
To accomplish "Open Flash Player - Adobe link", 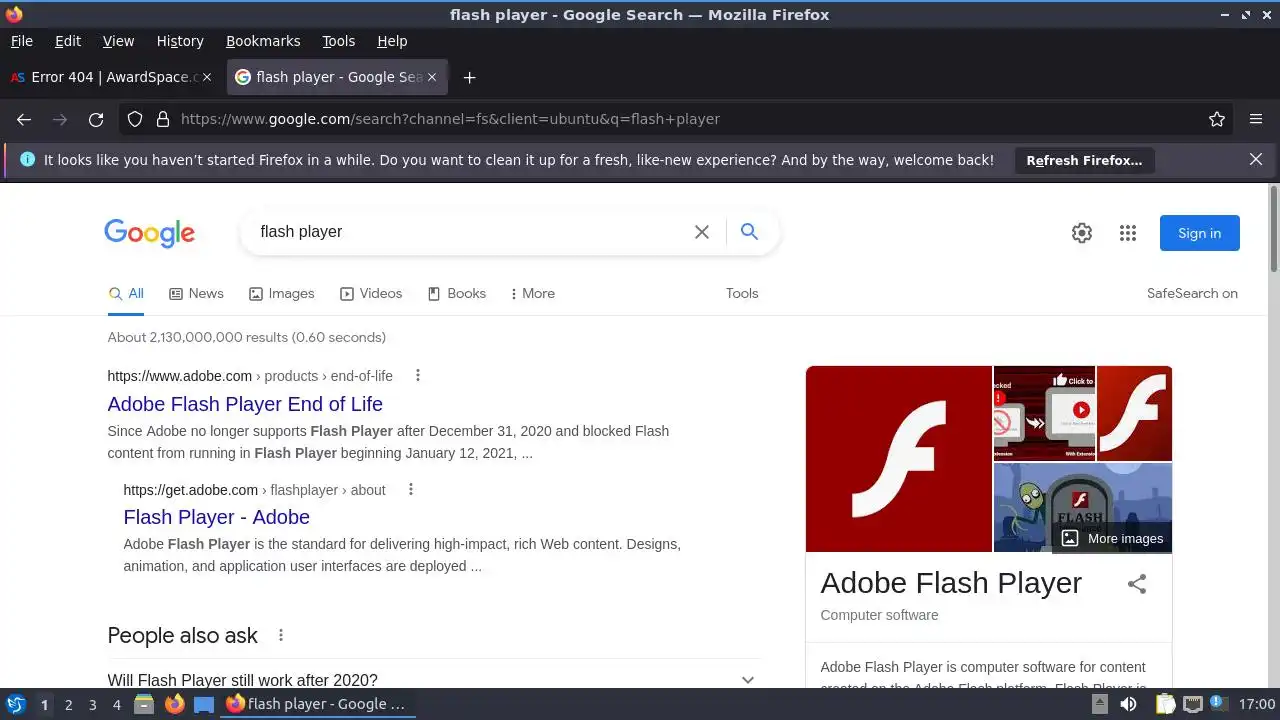I will click(217, 517).
